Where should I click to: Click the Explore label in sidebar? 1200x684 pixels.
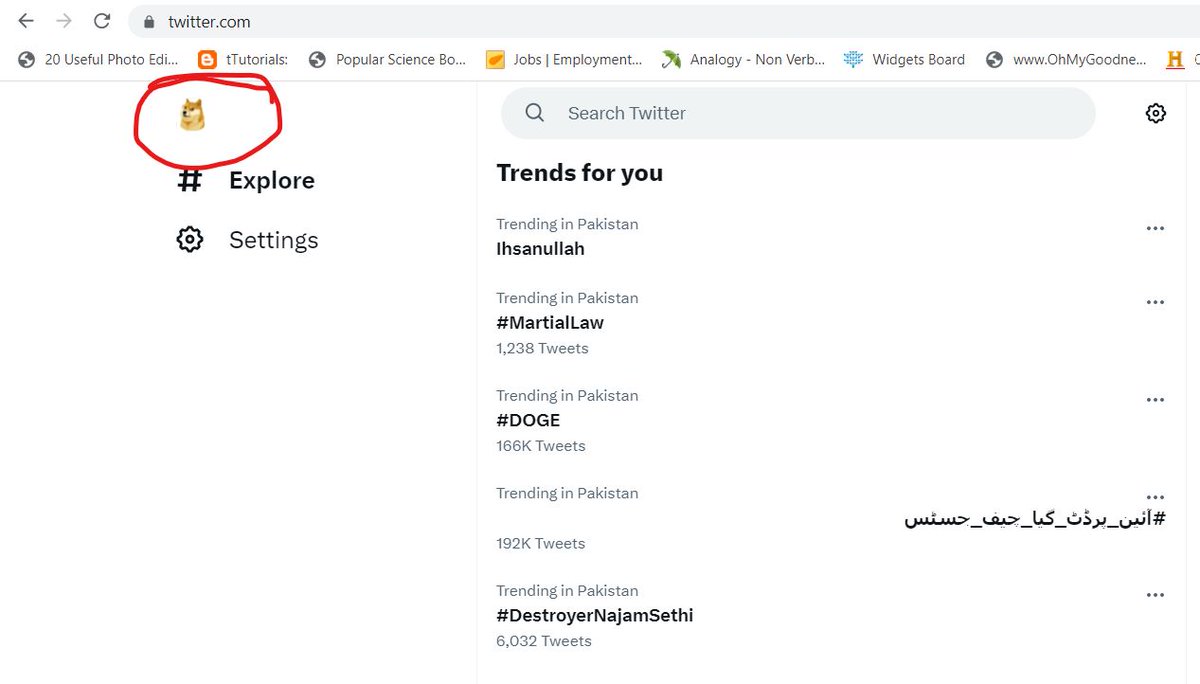tap(272, 180)
